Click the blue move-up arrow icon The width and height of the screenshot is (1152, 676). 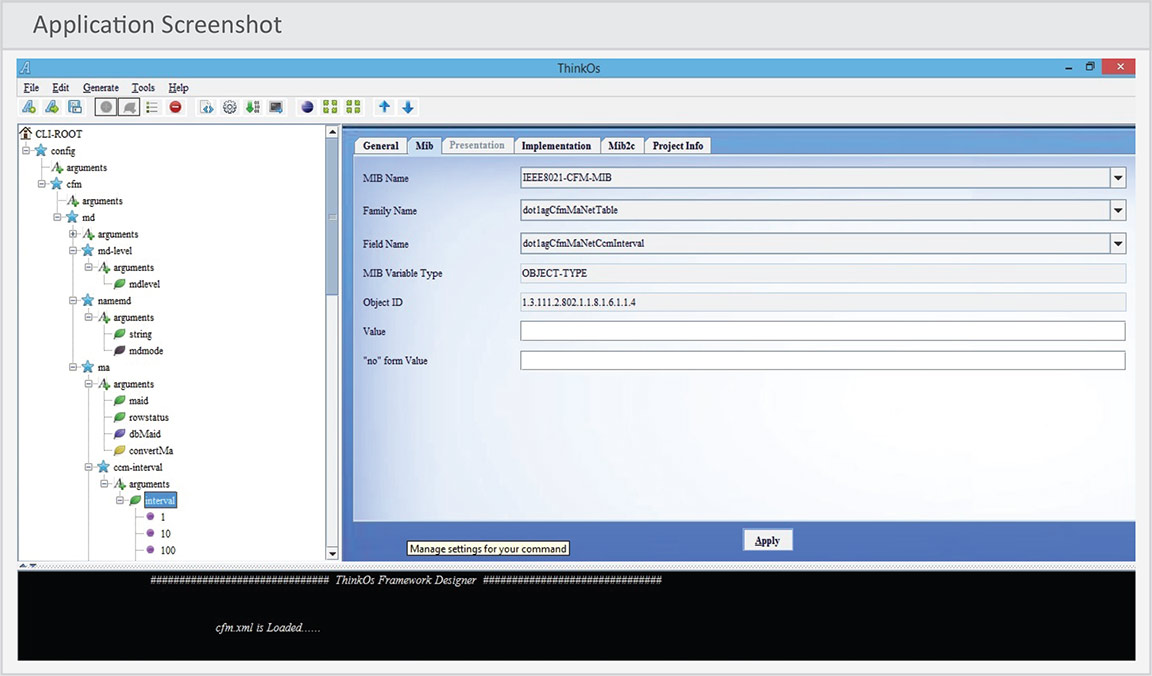(x=384, y=107)
